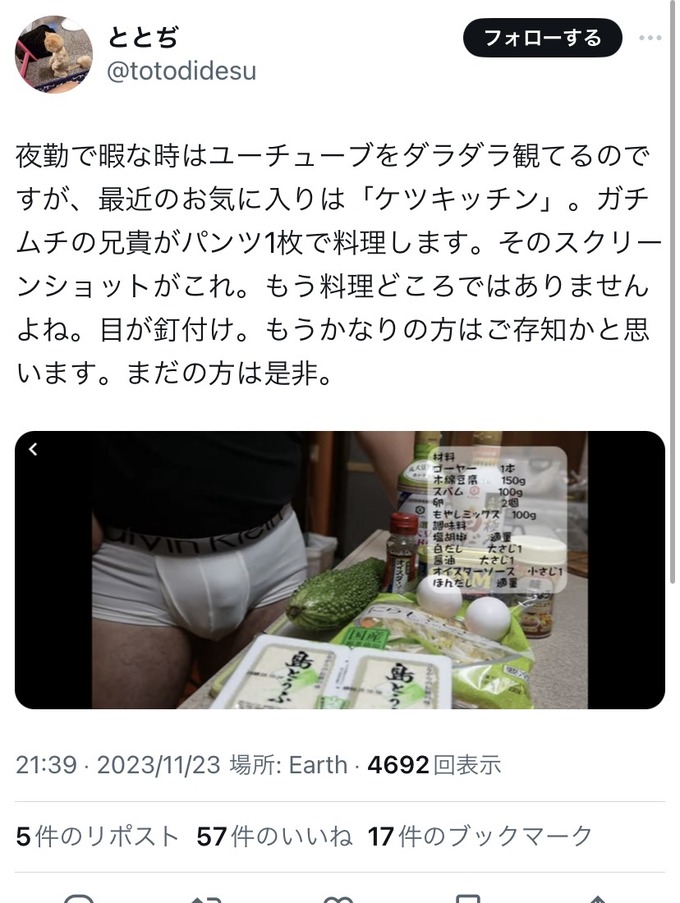Open the 21:39 · 2023/11/23 timestamp
The height and width of the screenshot is (903, 680).
coord(117,765)
